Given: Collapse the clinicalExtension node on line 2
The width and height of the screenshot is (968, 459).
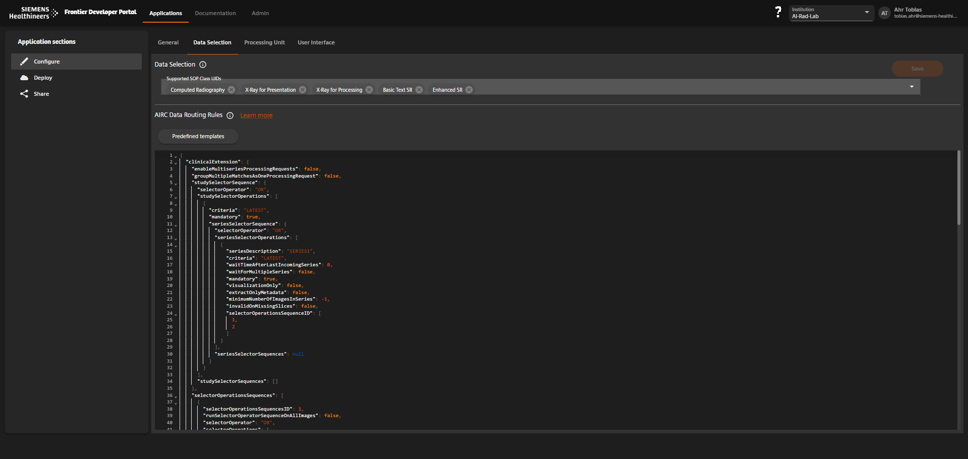Looking at the screenshot, I should pyautogui.click(x=176, y=162).
